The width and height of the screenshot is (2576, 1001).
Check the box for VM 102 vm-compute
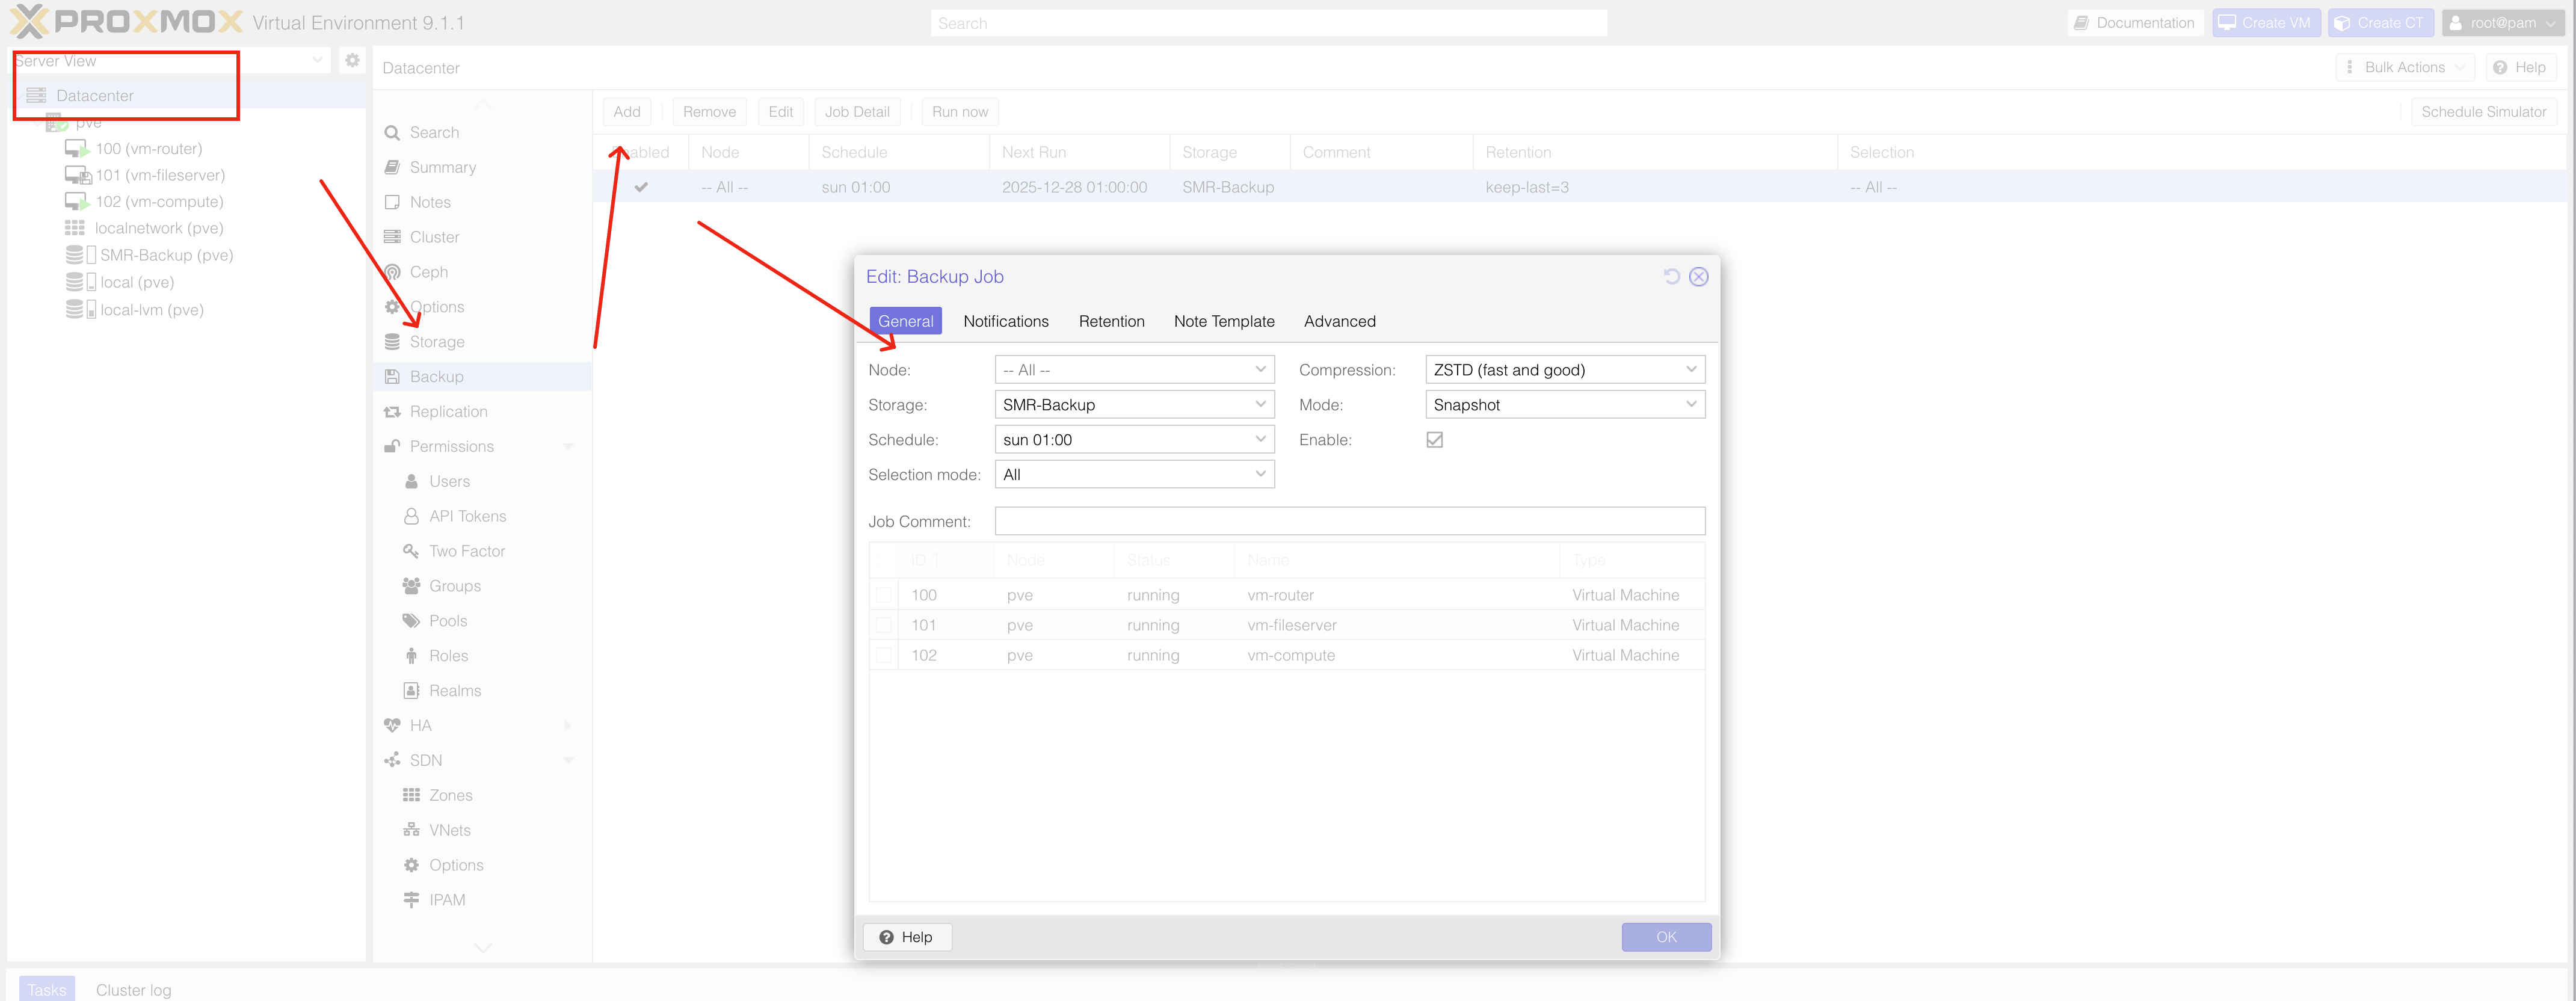point(883,655)
